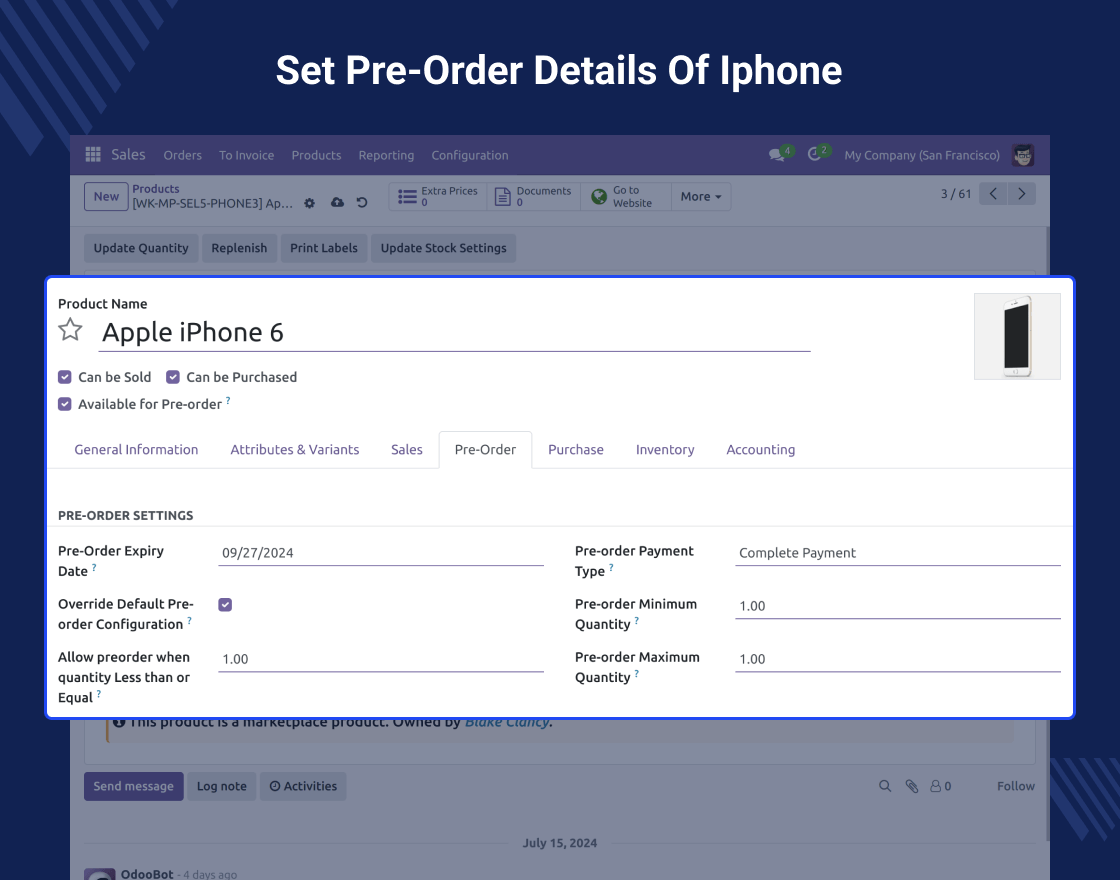
Task: Open the conversations chat icon
Action: click(x=776, y=155)
